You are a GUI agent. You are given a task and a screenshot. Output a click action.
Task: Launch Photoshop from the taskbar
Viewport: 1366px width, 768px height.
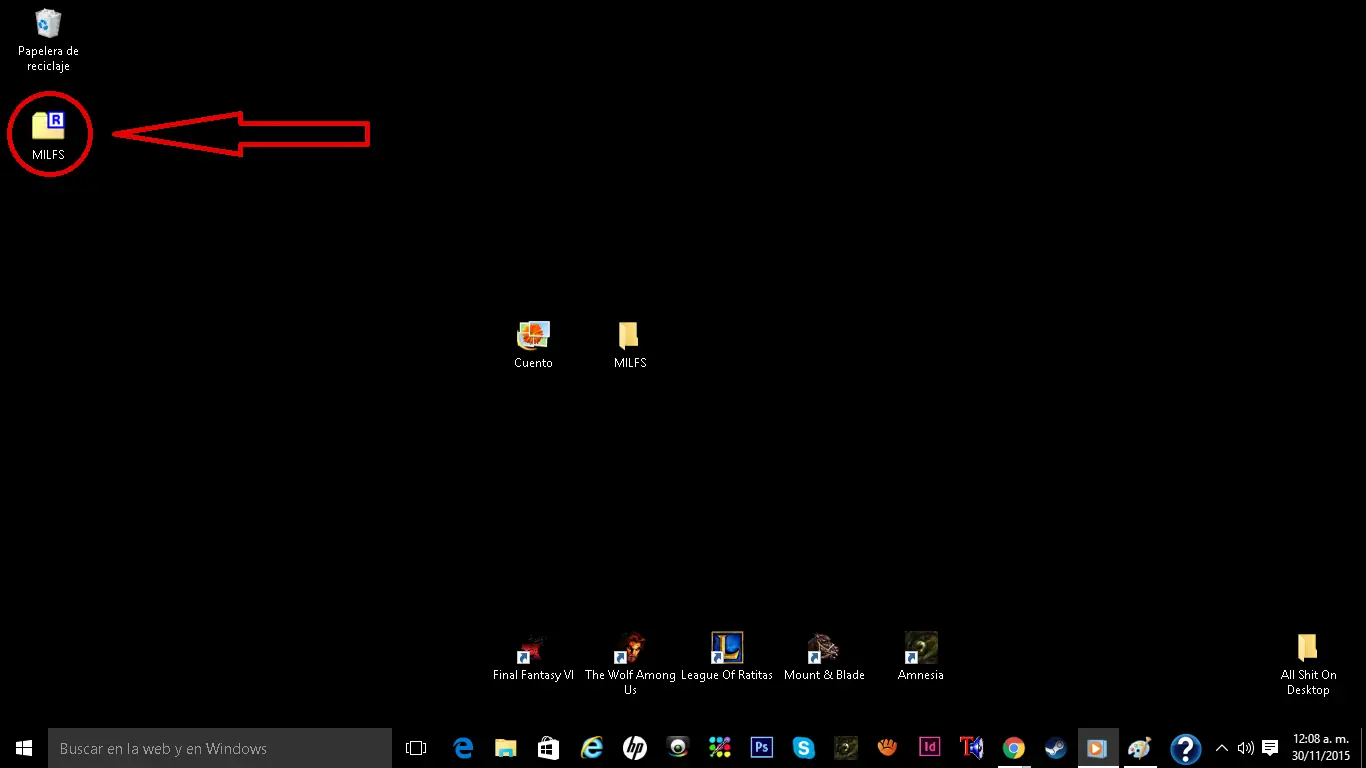(x=762, y=748)
